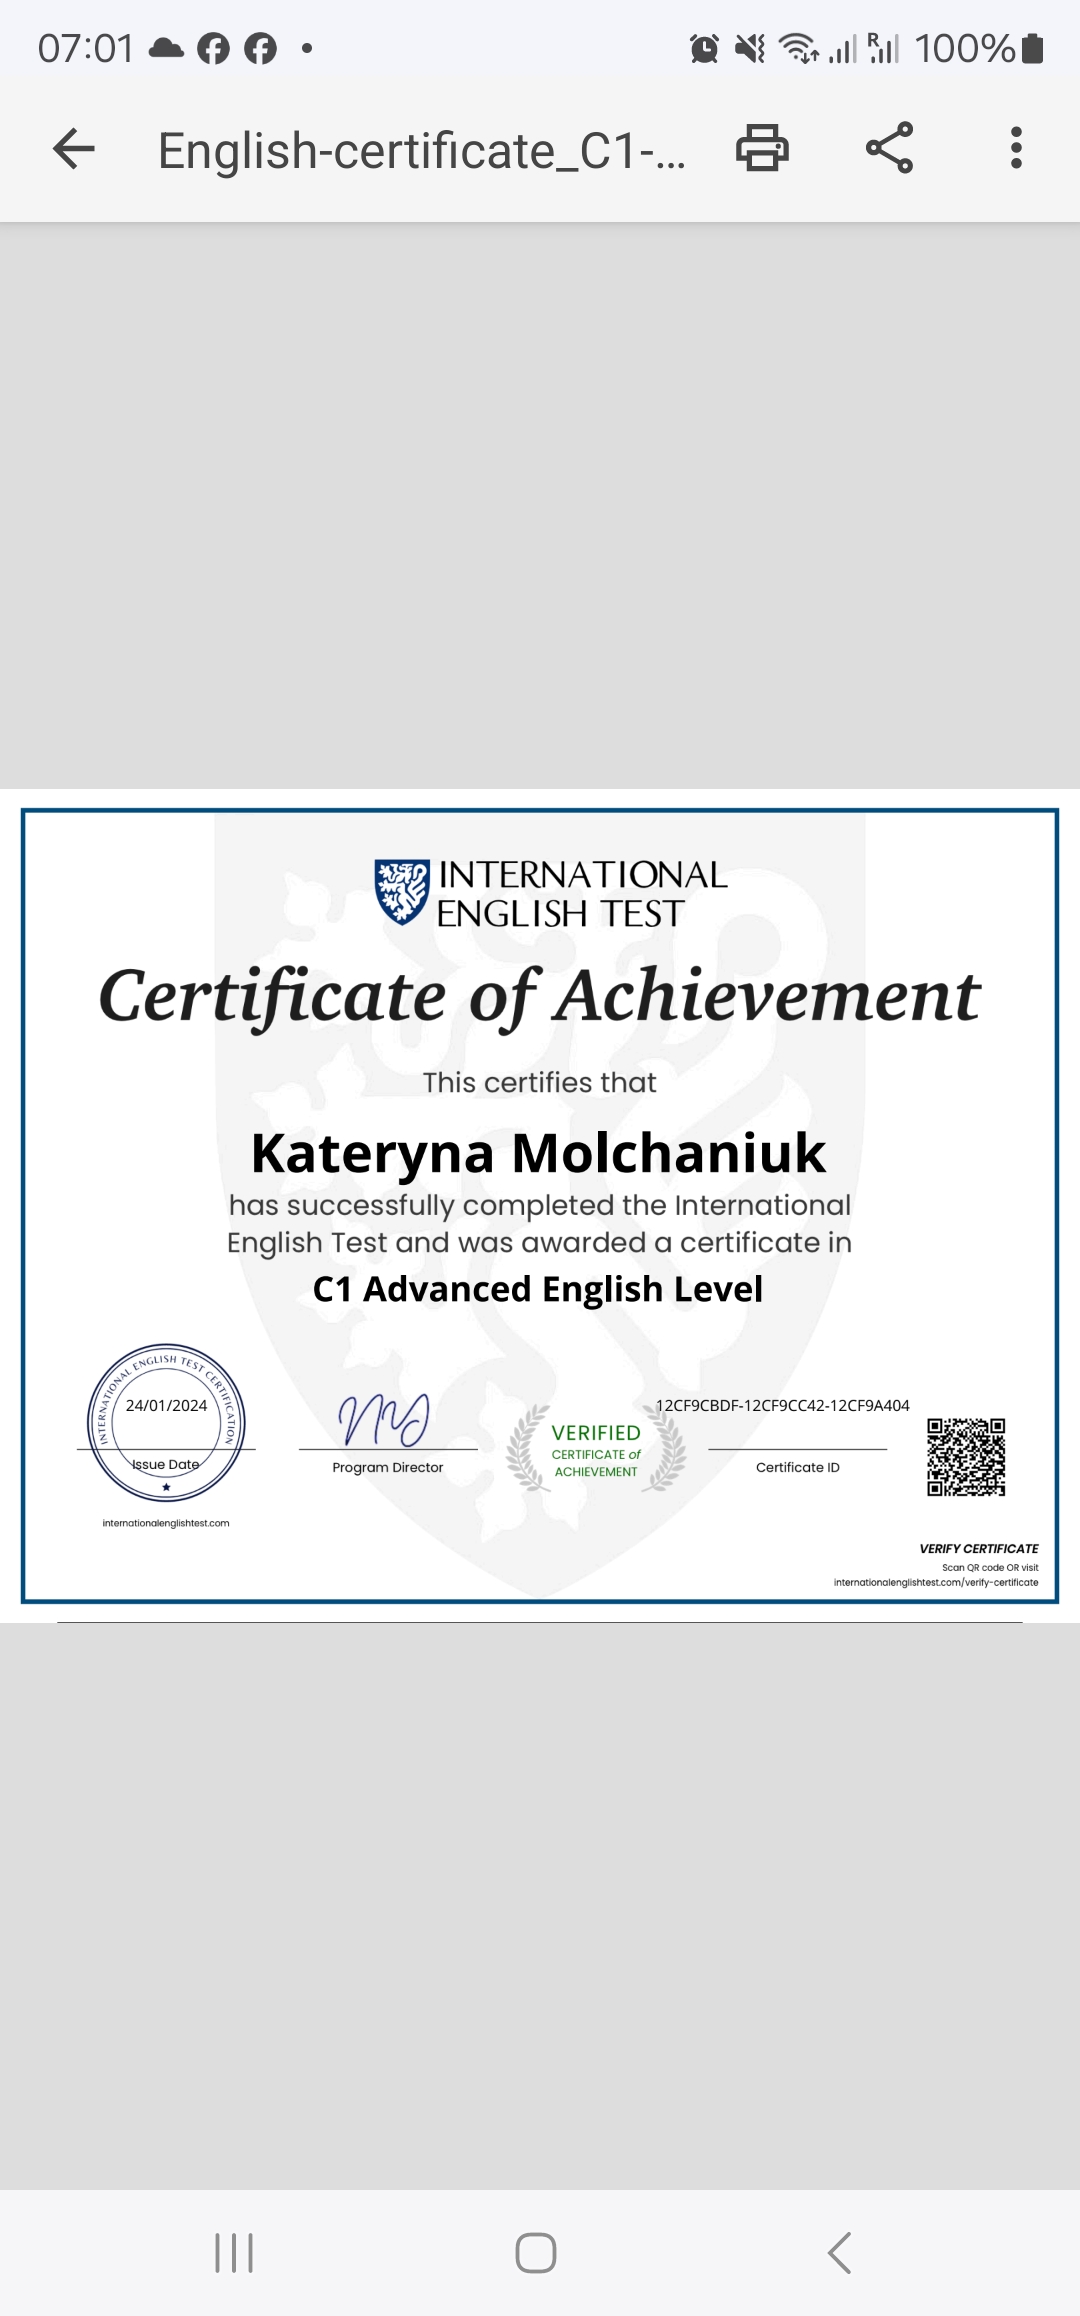Tap the 100% battery percentage
This screenshot has height=2316, width=1080.
click(x=965, y=48)
